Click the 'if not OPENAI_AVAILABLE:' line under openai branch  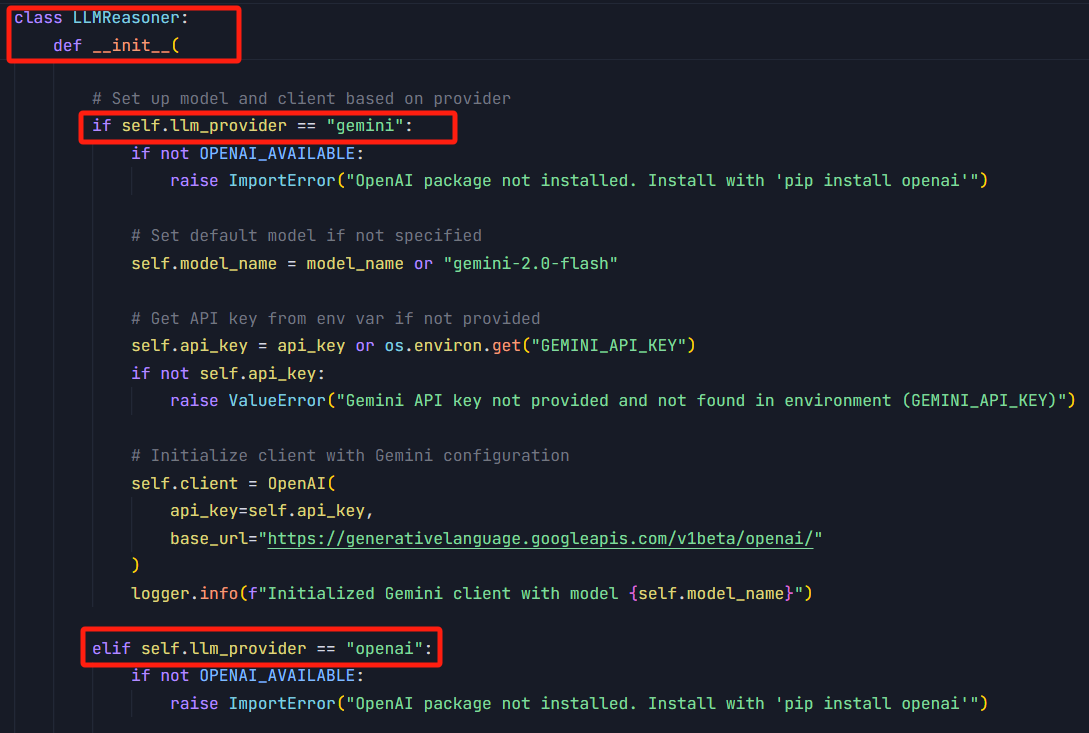click(x=247, y=676)
